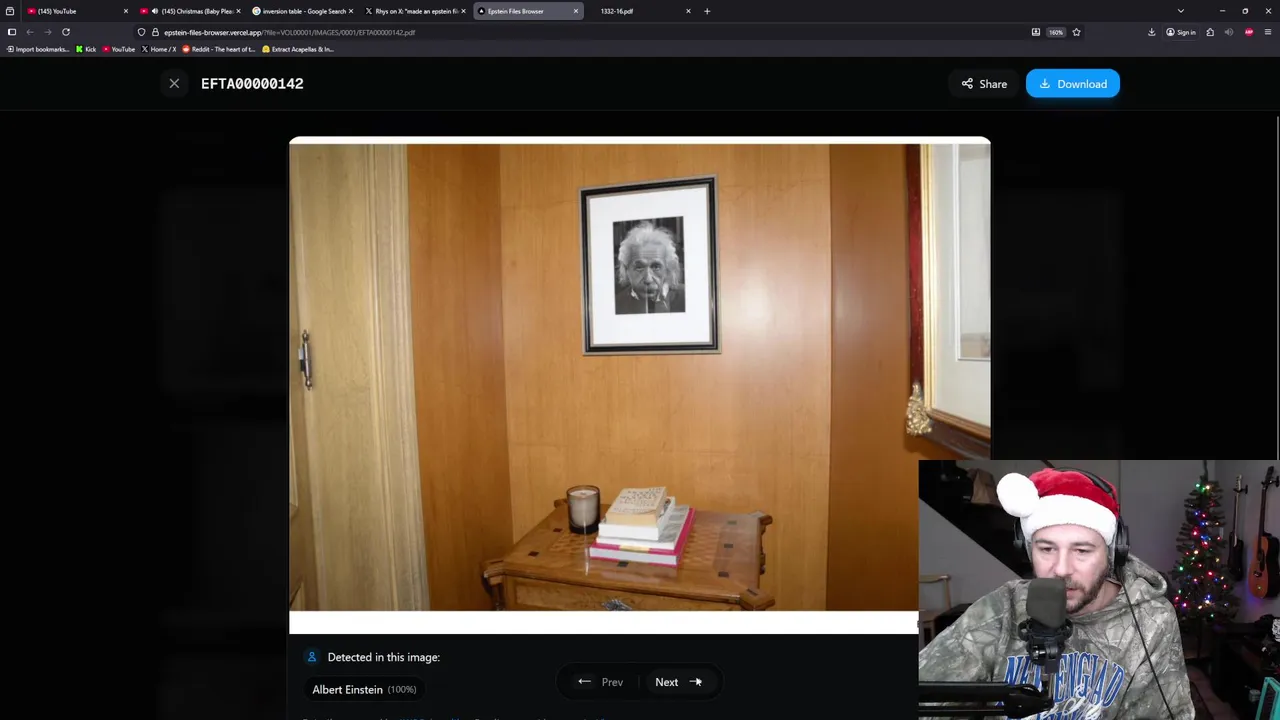Select the Albert Einstein detection tag
Image resolution: width=1280 pixels, height=720 pixels.
click(364, 689)
